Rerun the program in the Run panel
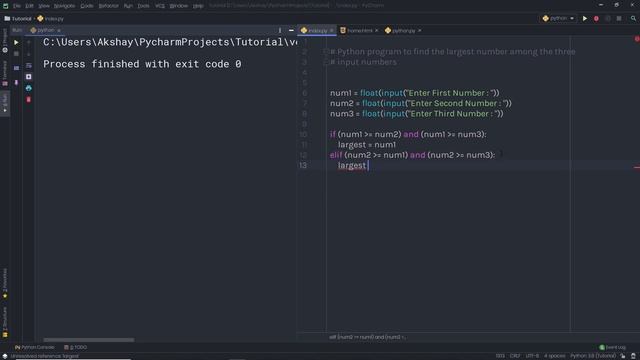 click(x=16, y=42)
